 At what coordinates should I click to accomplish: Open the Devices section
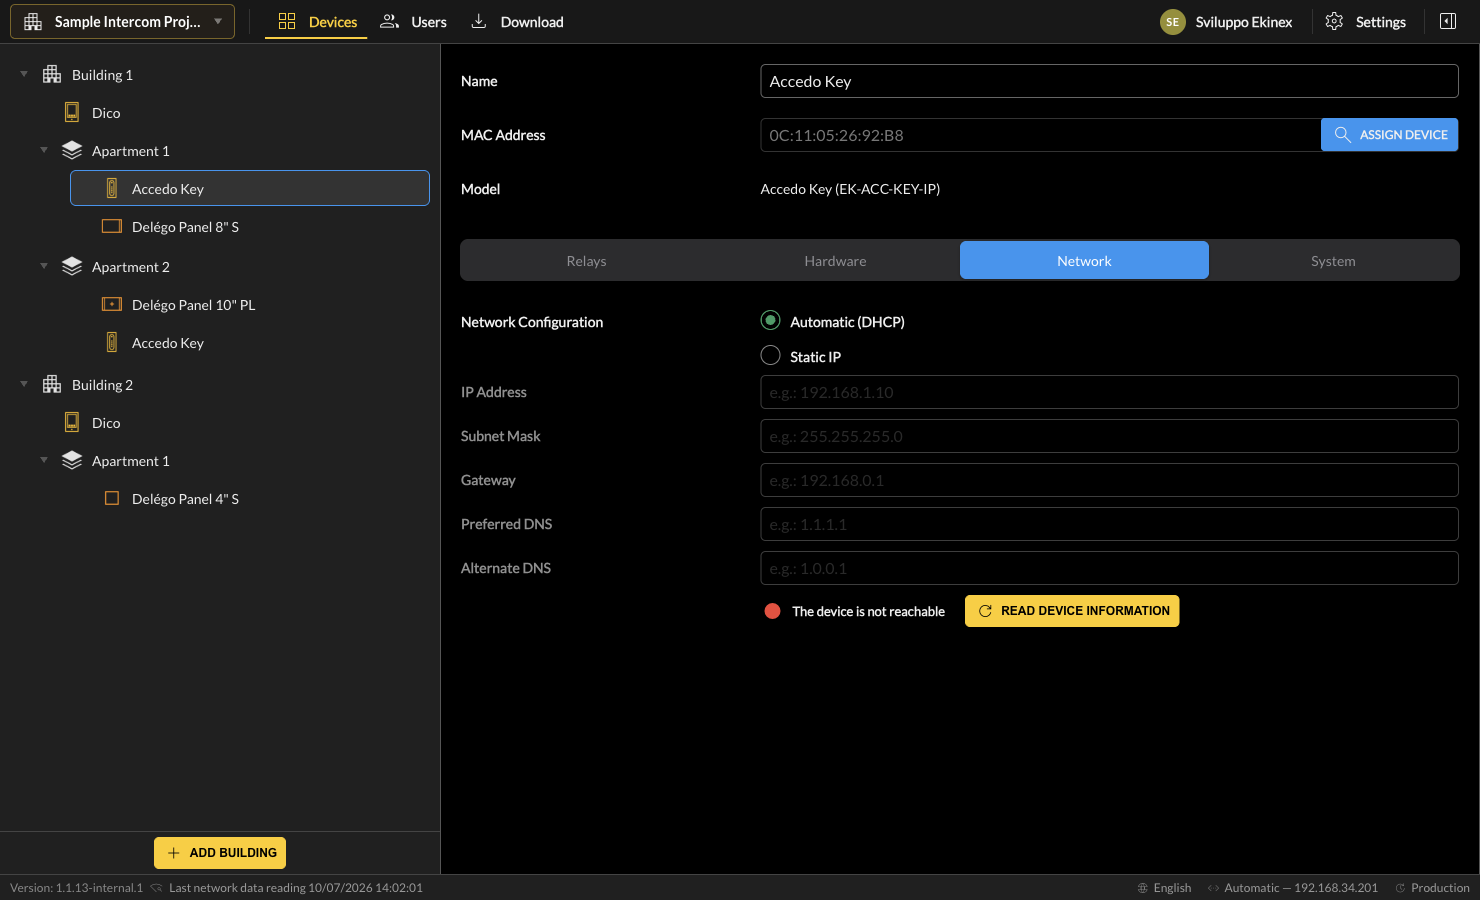pyautogui.click(x=316, y=22)
